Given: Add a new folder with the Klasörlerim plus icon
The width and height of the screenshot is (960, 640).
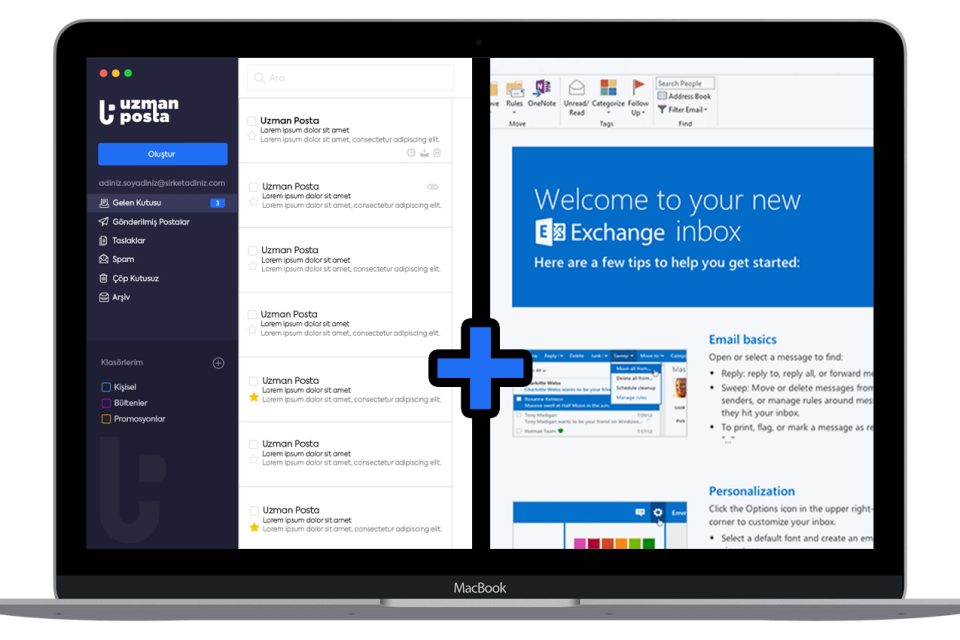Looking at the screenshot, I should (218, 363).
